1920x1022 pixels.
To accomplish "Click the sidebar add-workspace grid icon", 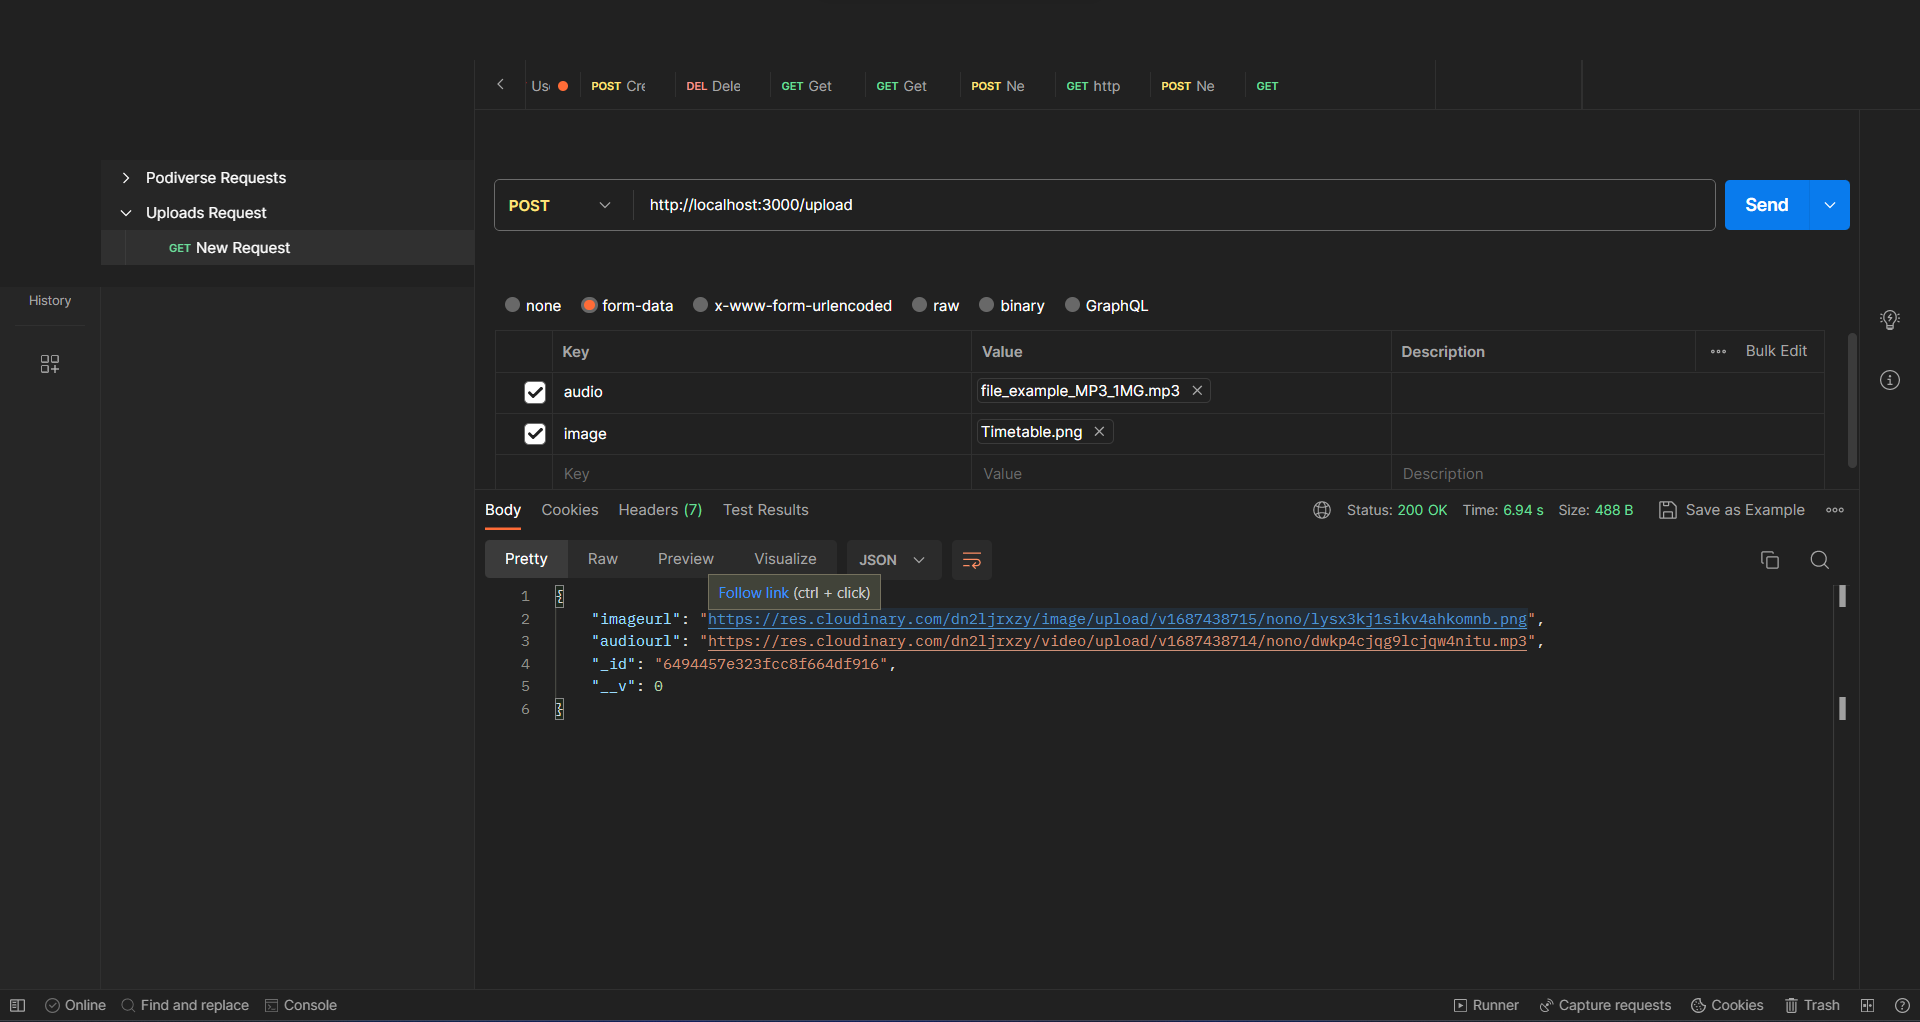I will [50, 364].
